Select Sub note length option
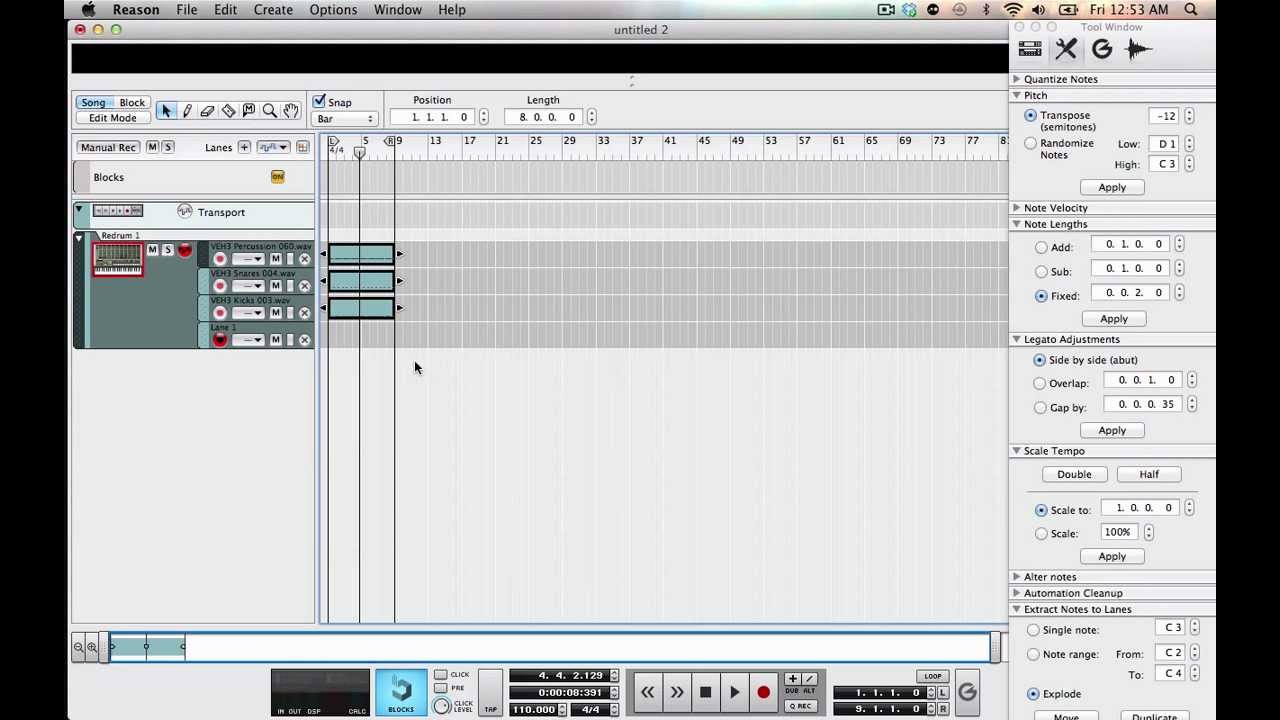This screenshot has width=1280, height=720. 1042,272
